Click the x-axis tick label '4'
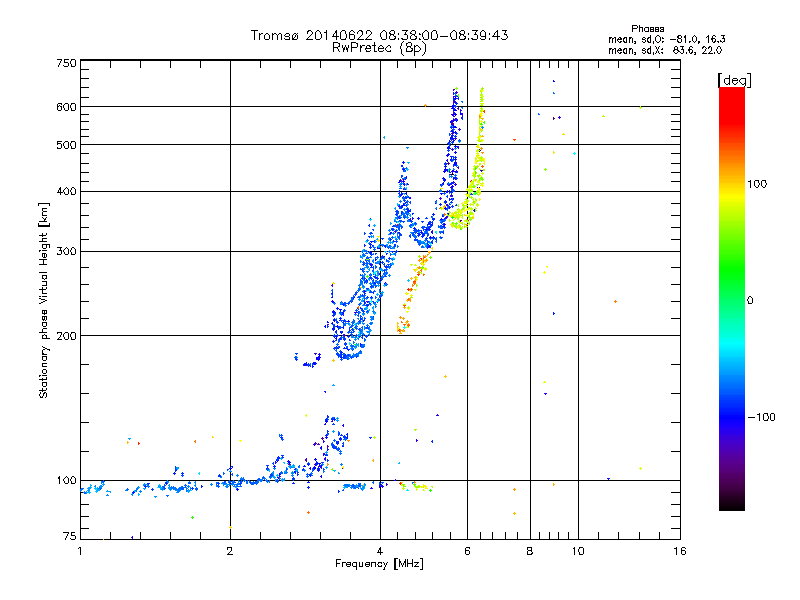Viewport: 800px width, 600px height. (380, 551)
